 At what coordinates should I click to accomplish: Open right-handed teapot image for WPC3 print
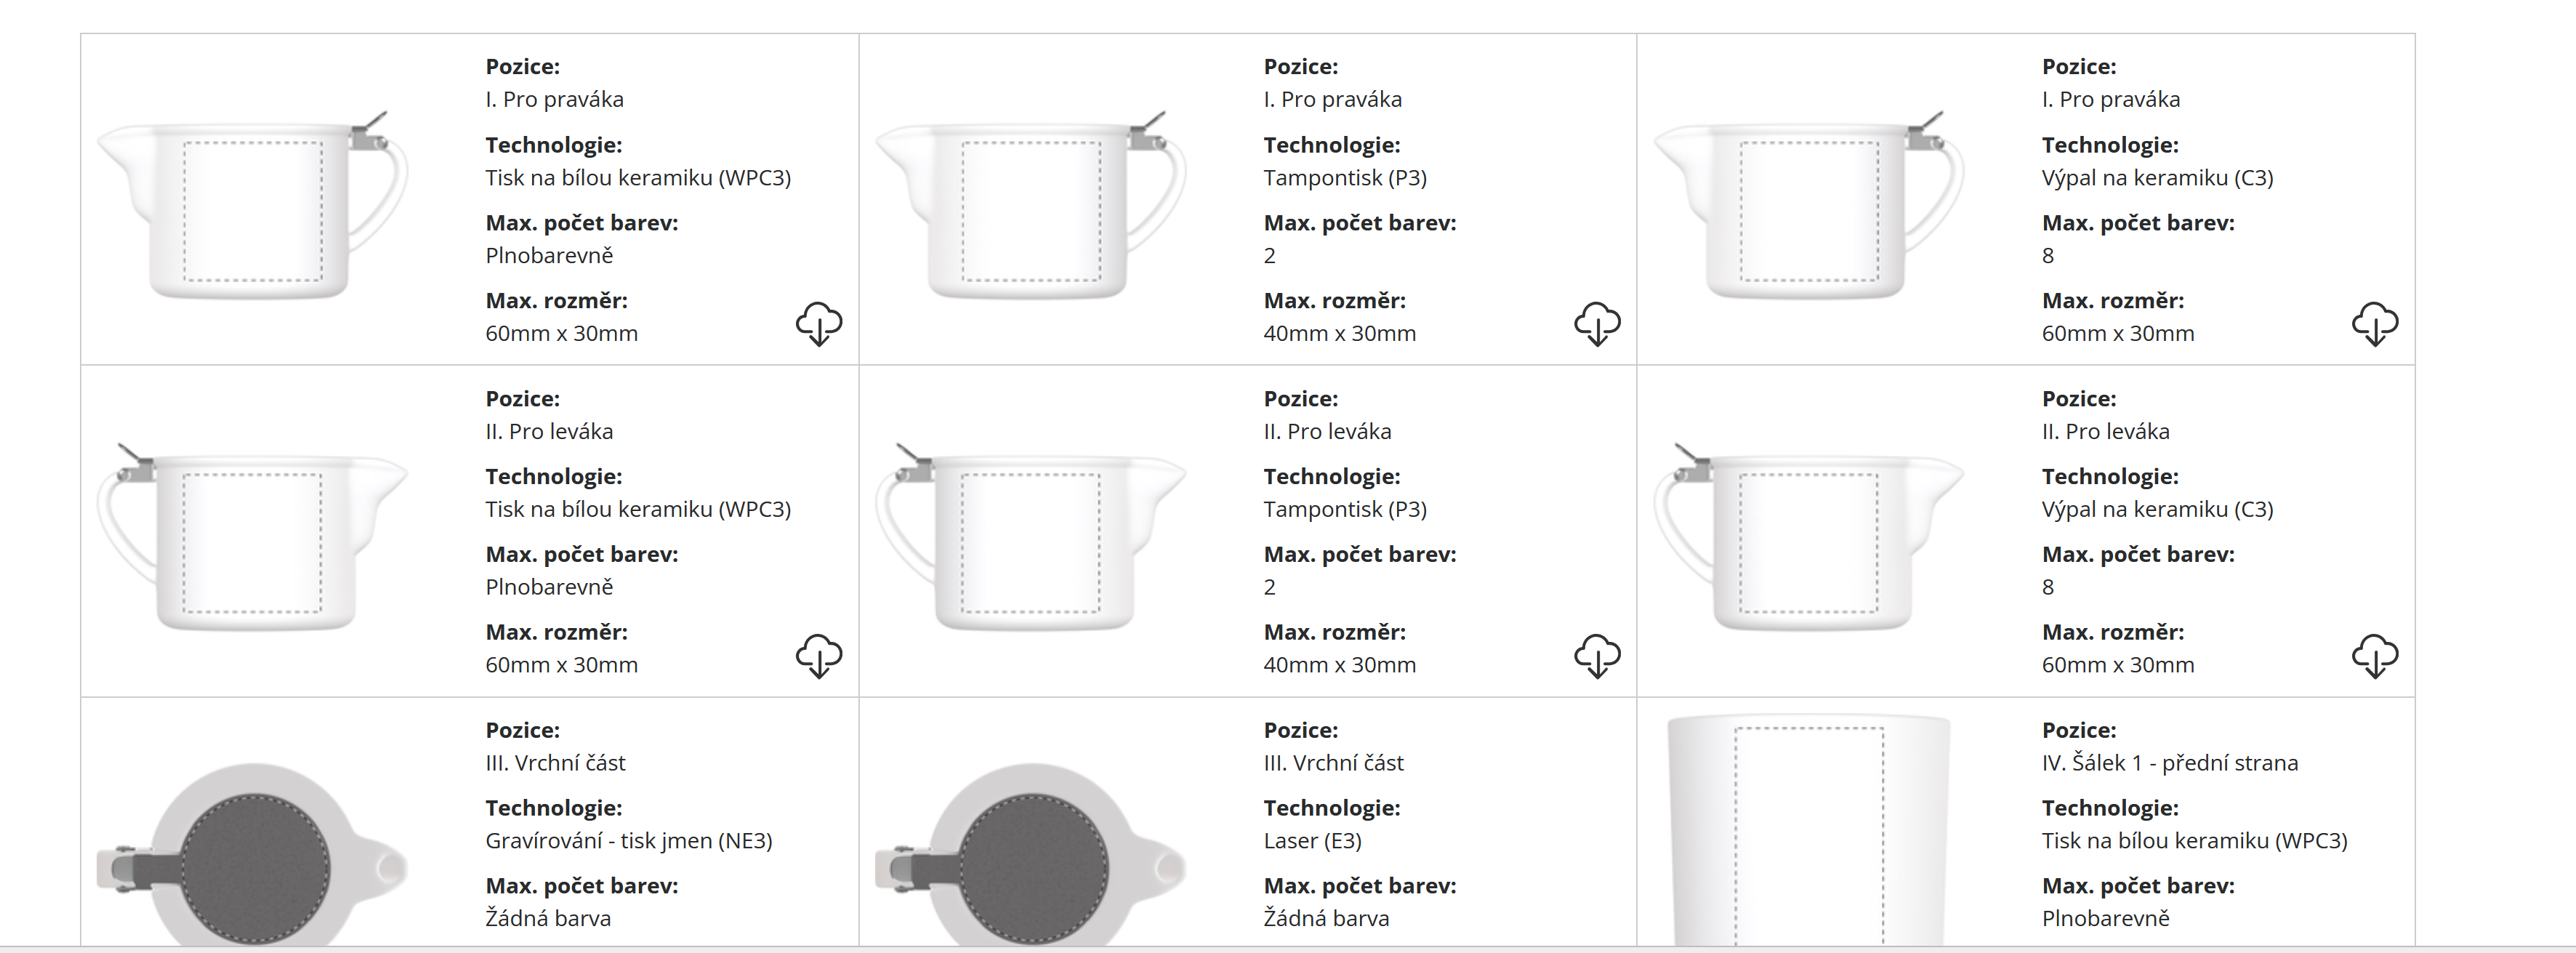click(252, 206)
